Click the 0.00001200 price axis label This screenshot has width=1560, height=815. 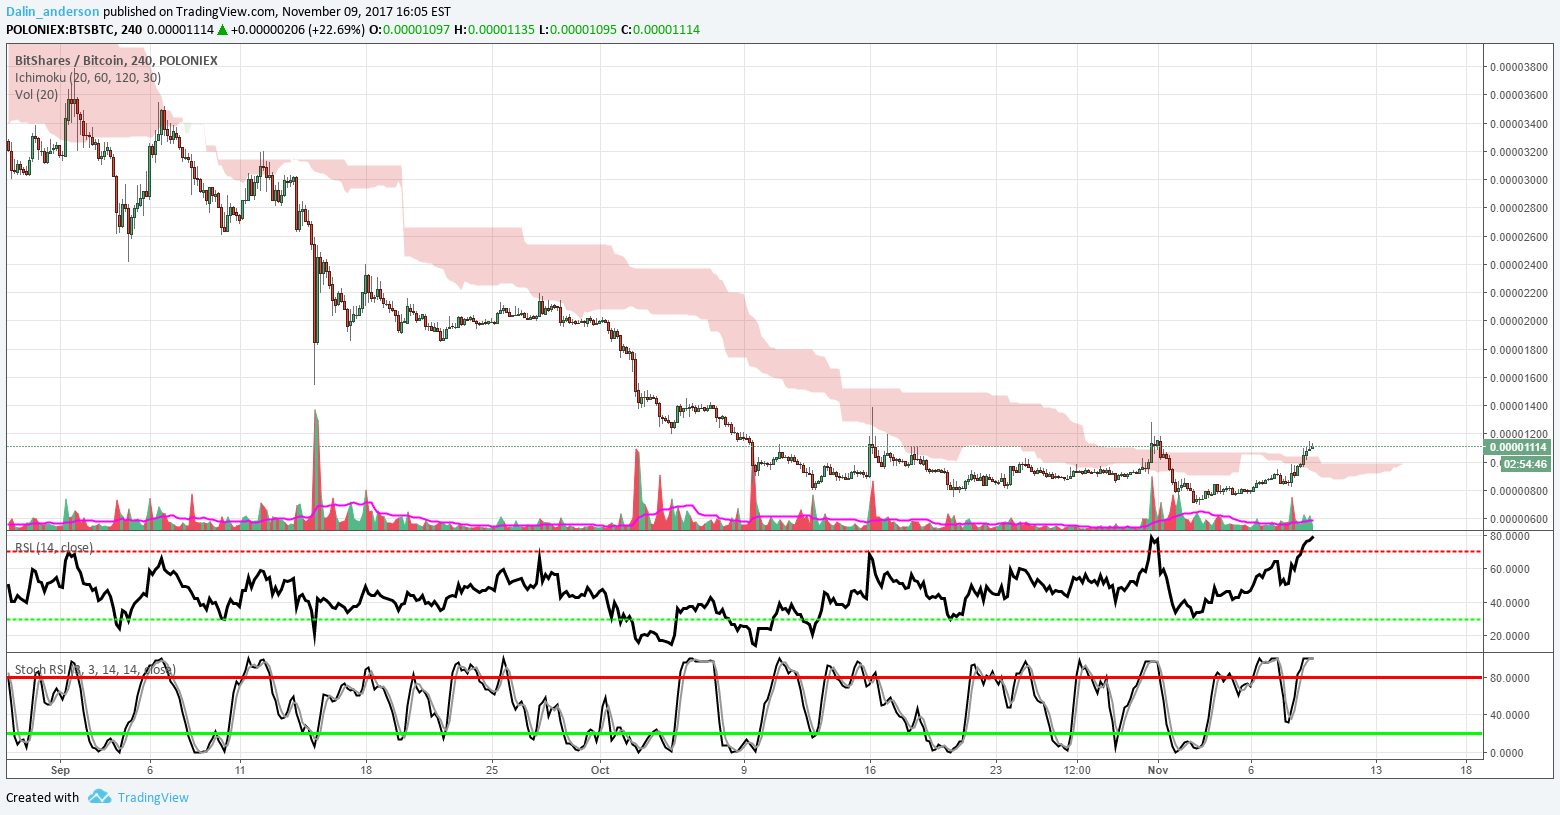[x=1520, y=434]
